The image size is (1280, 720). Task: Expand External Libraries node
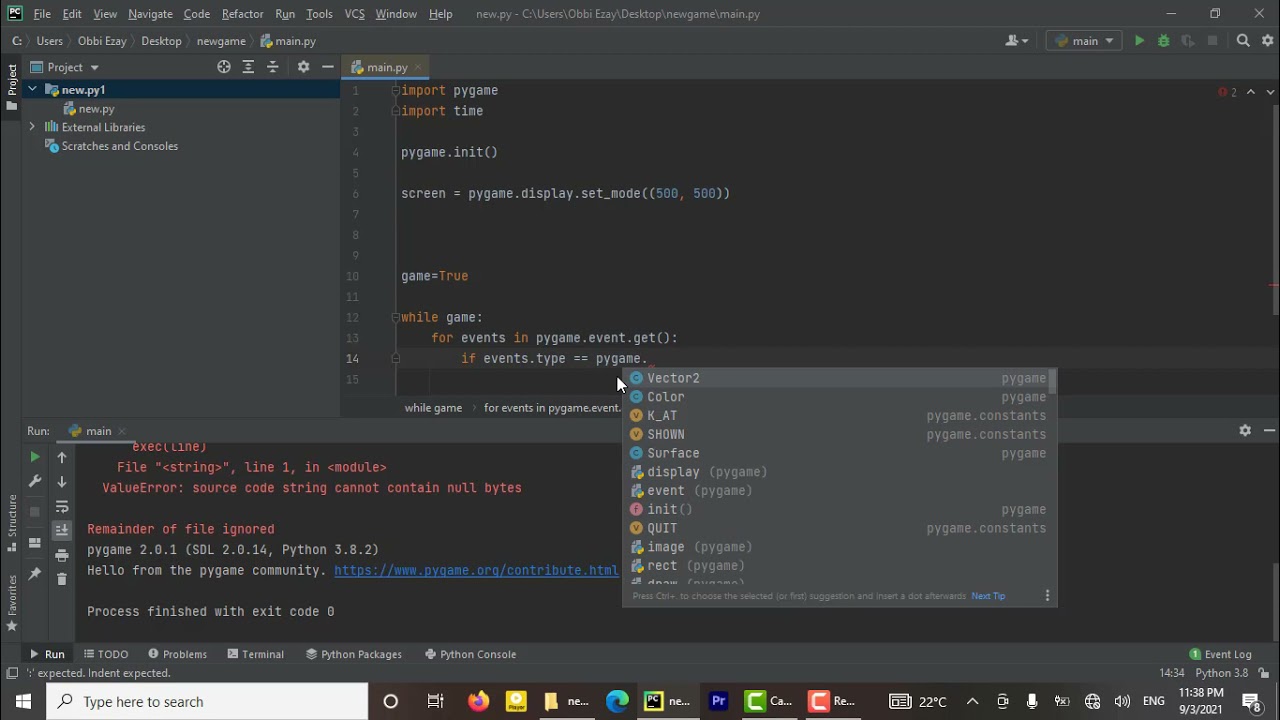click(32, 127)
